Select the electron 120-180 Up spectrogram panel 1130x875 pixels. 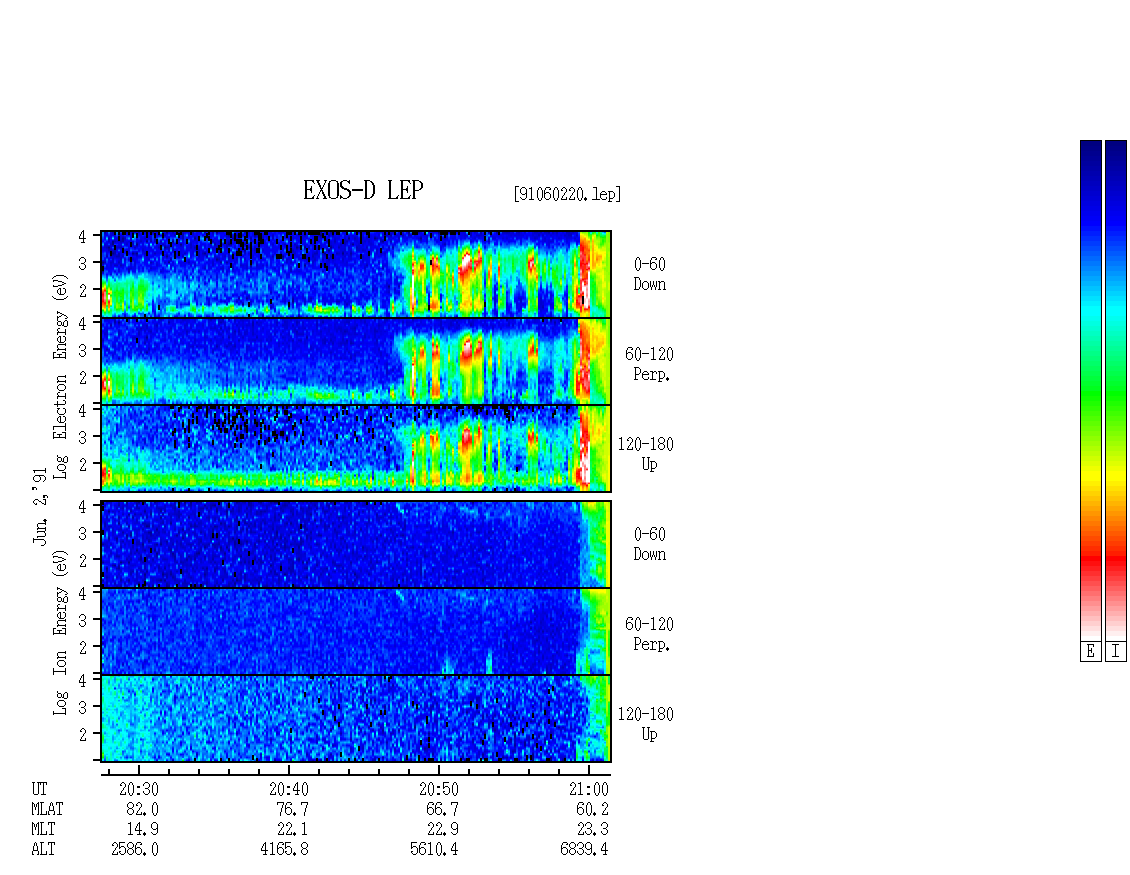pos(356,448)
